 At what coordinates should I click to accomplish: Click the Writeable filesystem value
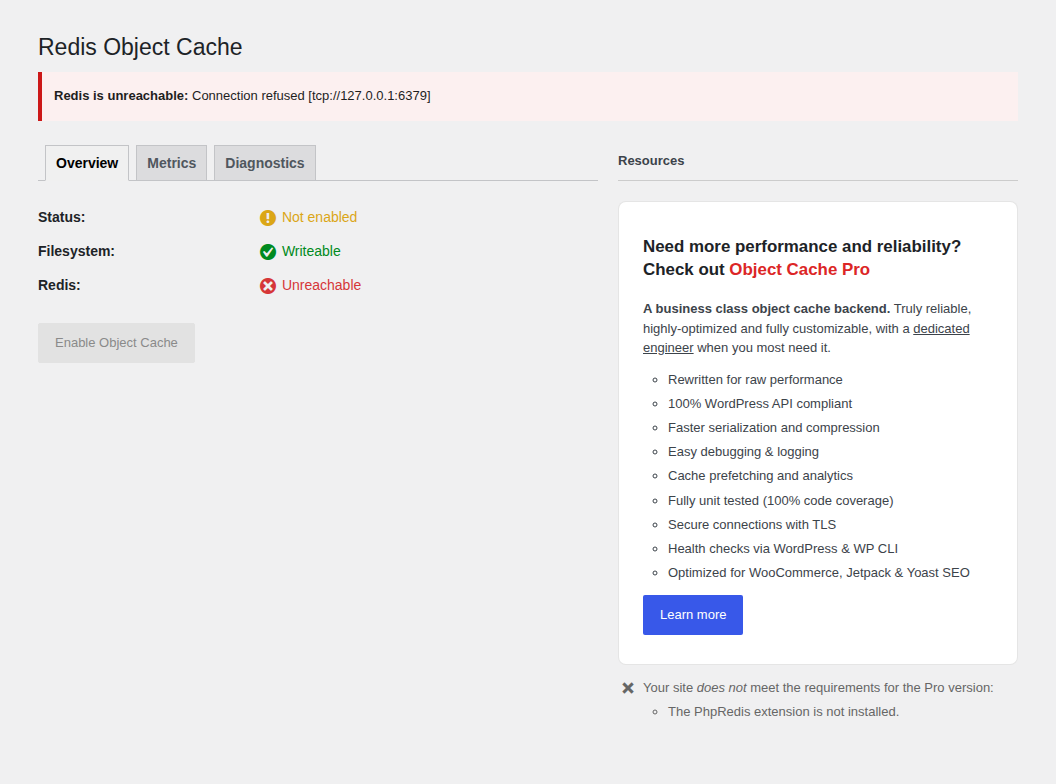click(311, 251)
